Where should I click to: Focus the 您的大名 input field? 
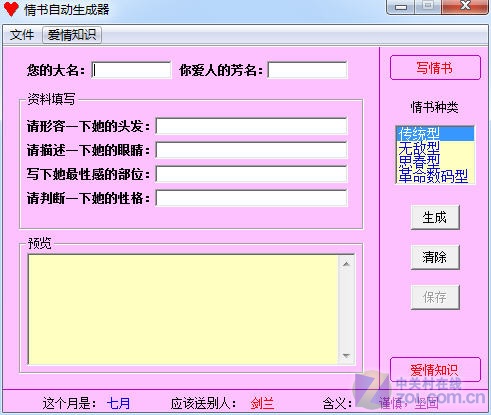click(131, 70)
